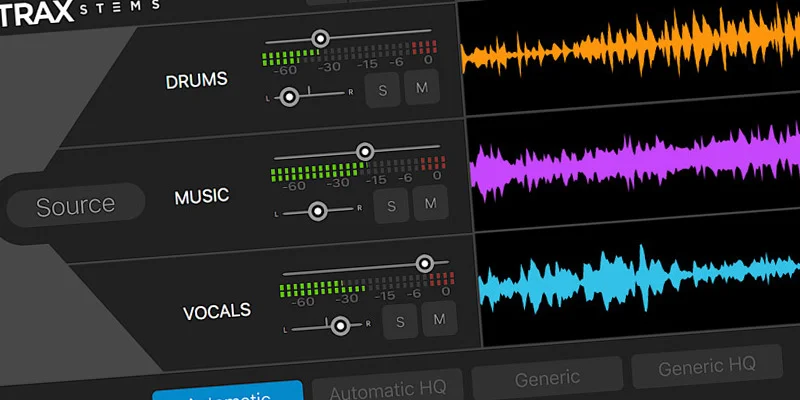This screenshot has width=800, height=400.
Task: Solo the VOCALS stem
Action: 400,321
